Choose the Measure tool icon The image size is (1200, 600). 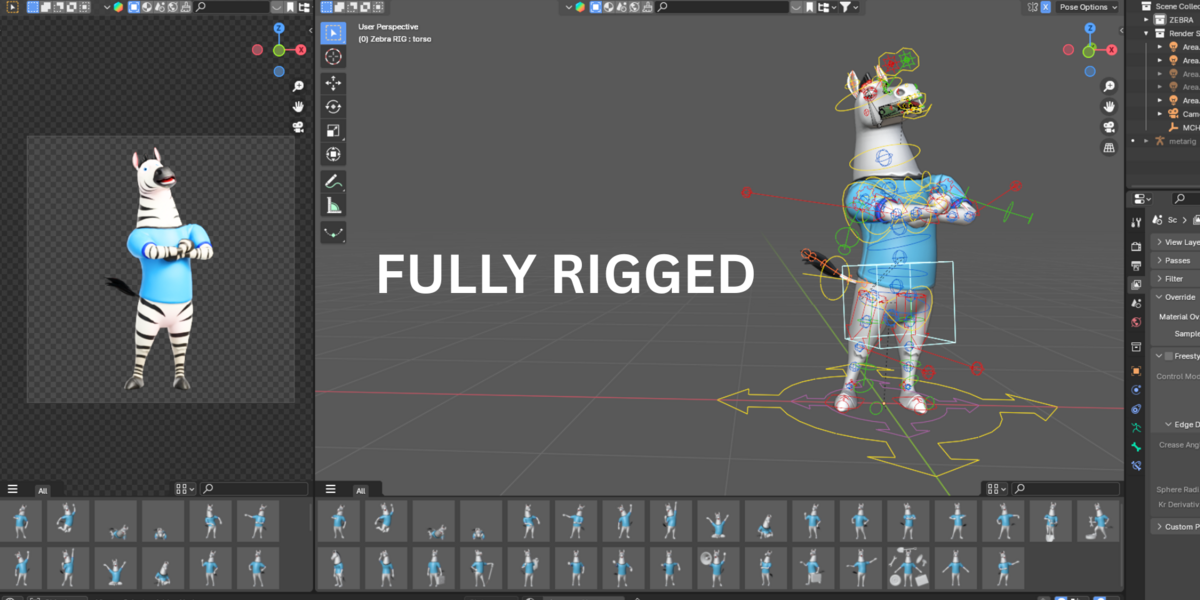(333, 206)
